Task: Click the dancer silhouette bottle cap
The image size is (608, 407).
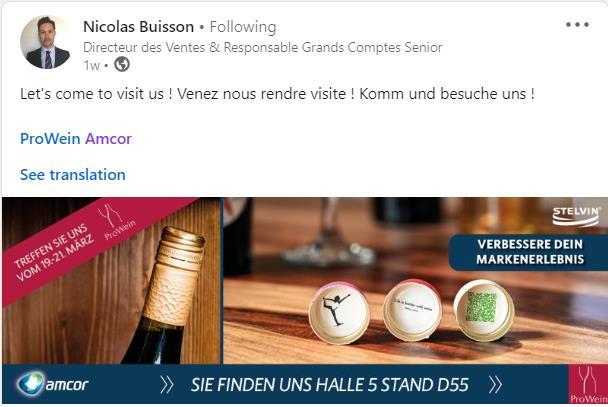Action: pyautogui.click(x=339, y=312)
